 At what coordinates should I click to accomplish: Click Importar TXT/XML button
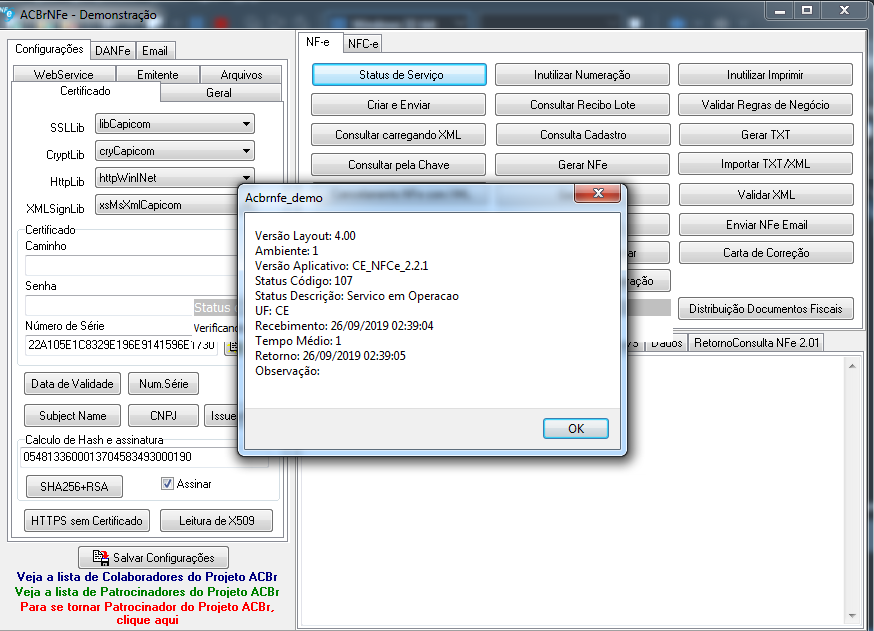(x=765, y=164)
